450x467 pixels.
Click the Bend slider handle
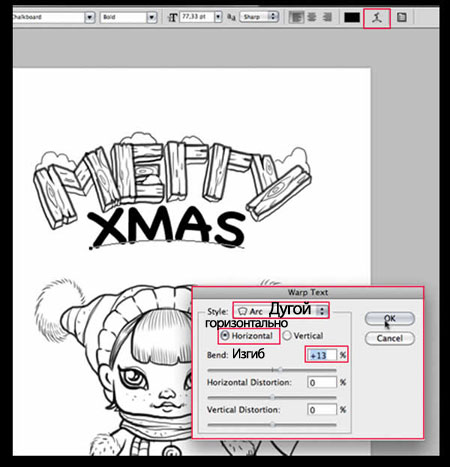coord(280,370)
